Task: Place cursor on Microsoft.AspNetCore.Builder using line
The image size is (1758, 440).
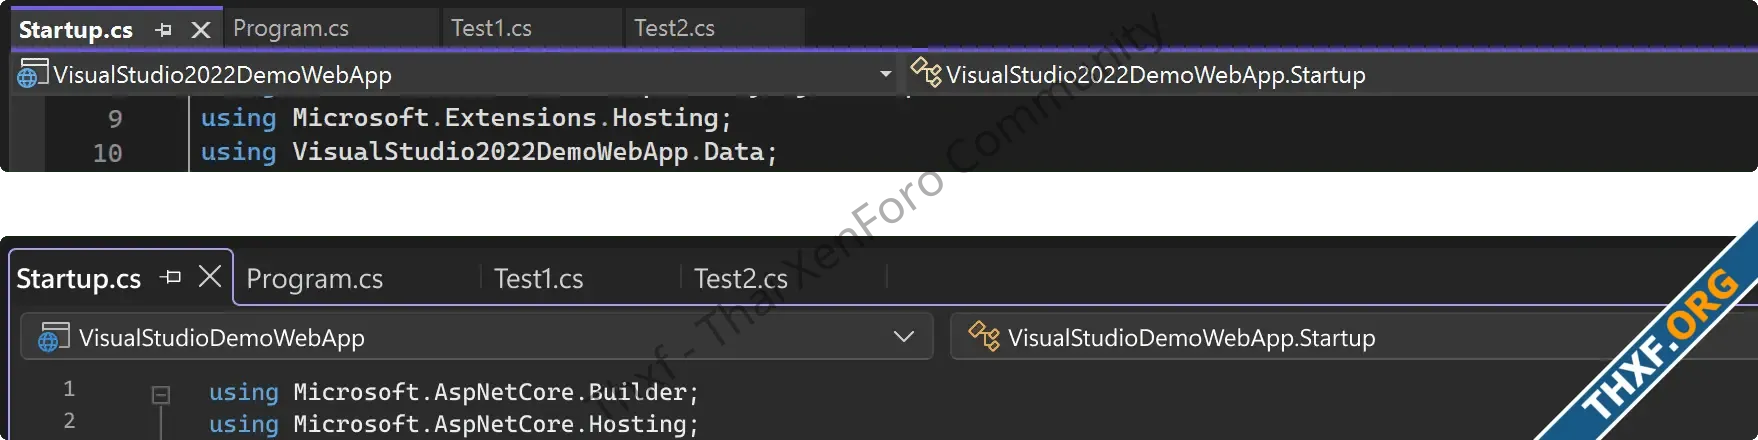Action: point(453,392)
